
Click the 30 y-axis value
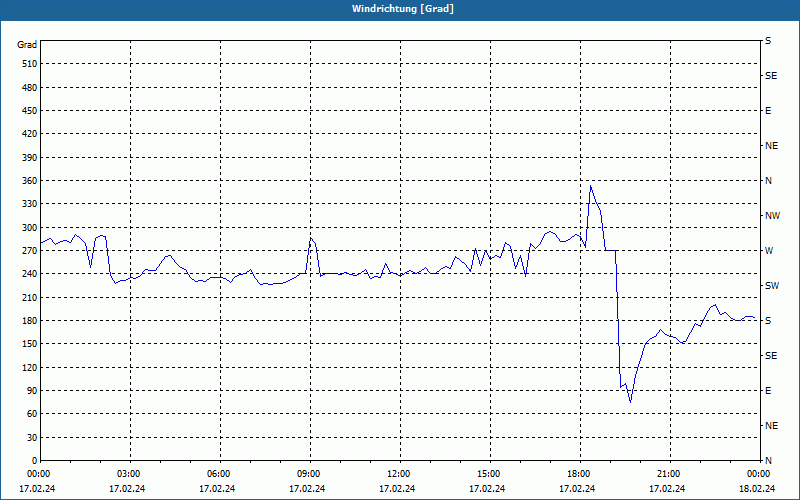click(33, 437)
